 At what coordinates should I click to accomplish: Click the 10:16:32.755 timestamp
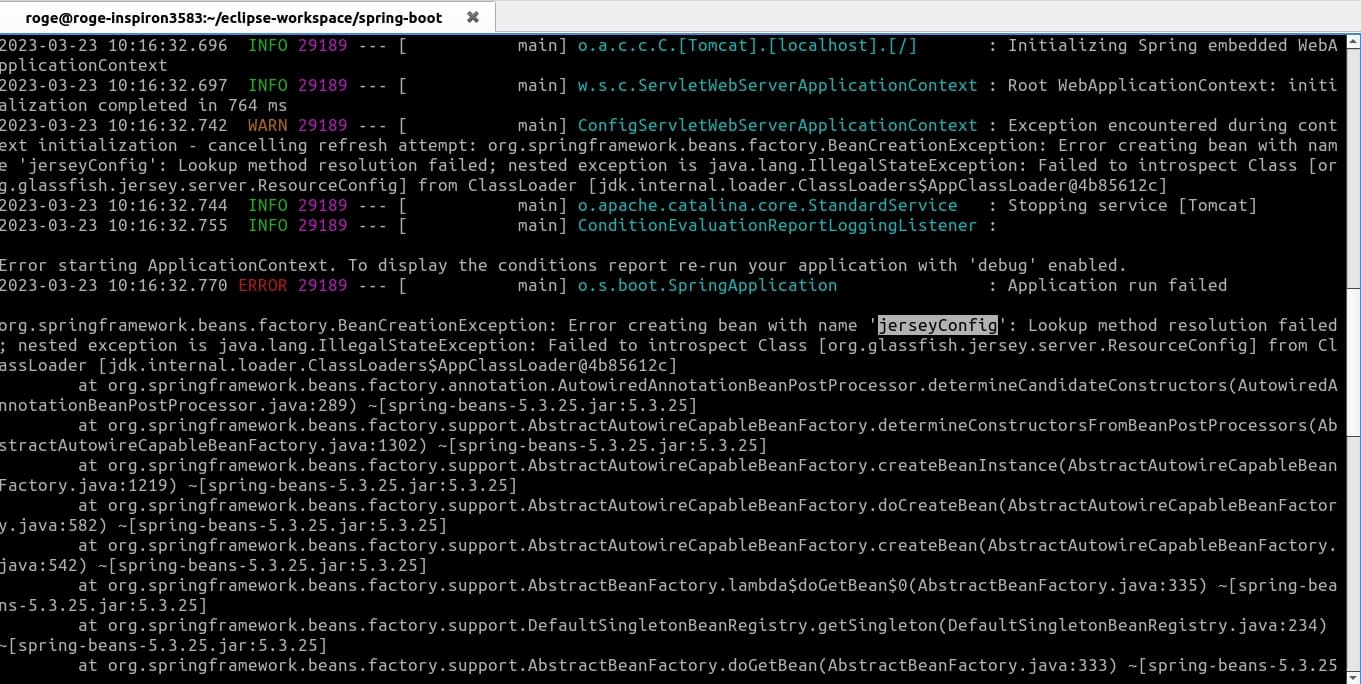[x=168, y=225]
